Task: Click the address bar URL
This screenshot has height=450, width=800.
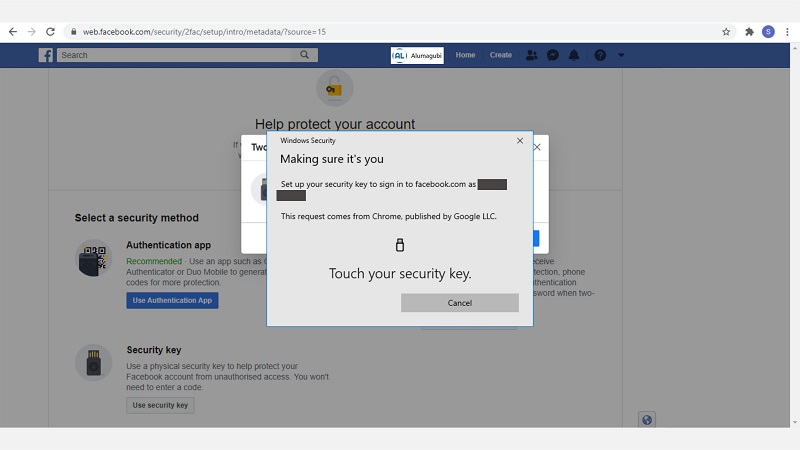Action: point(204,32)
